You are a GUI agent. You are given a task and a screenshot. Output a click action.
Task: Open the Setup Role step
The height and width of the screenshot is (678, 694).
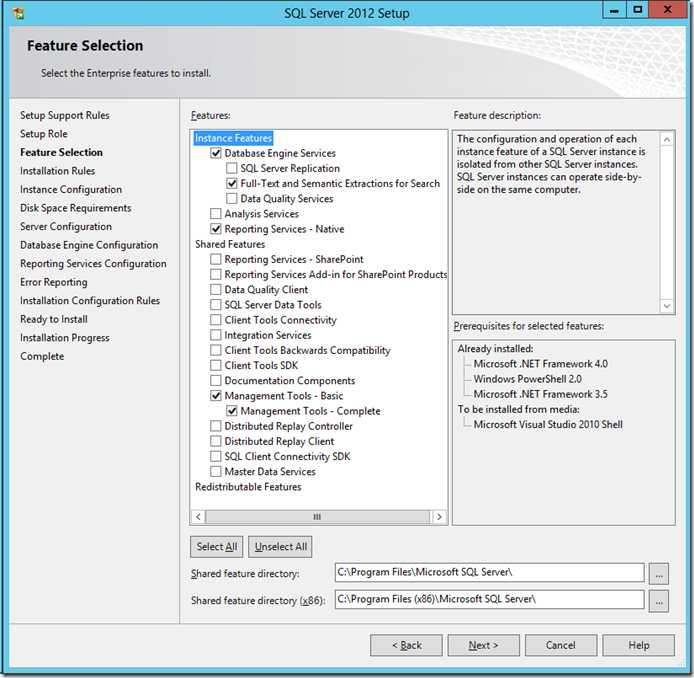(x=44, y=134)
